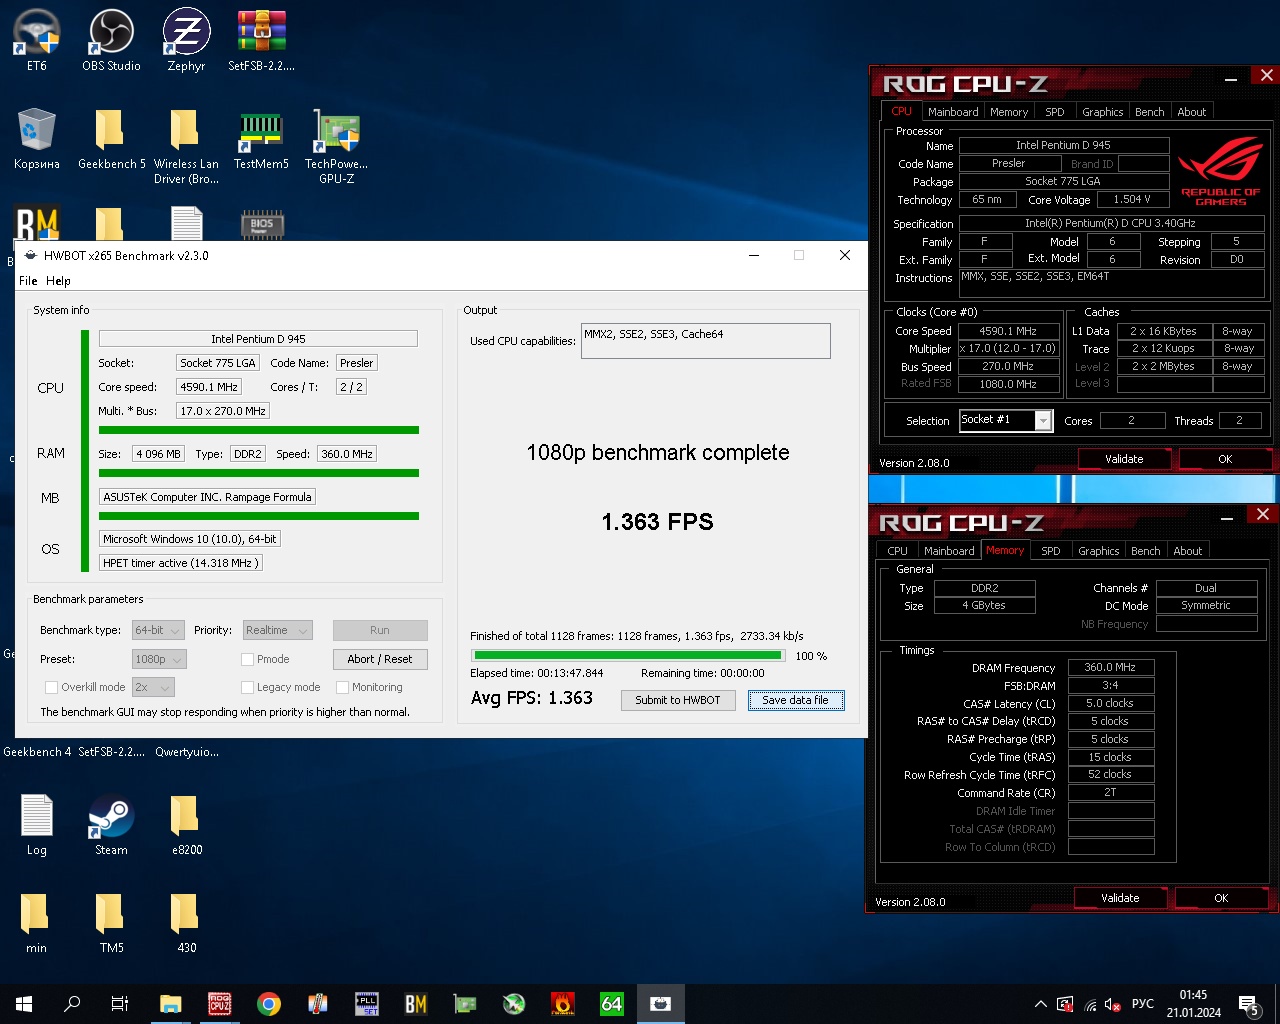Launch Steam from the desktop
The height and width of the screenshot is (1024, 1280).
[x=111, y=824]
